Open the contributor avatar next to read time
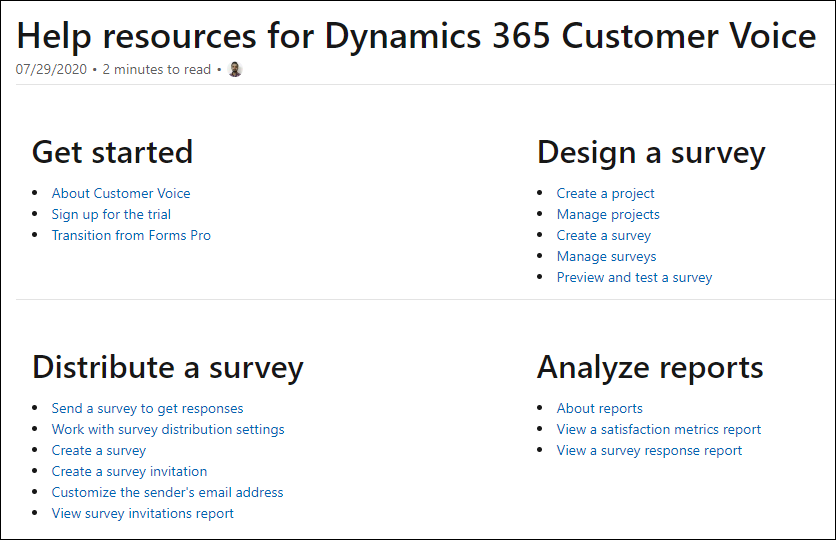Screen dimensions: 836x540 point(235,69)
